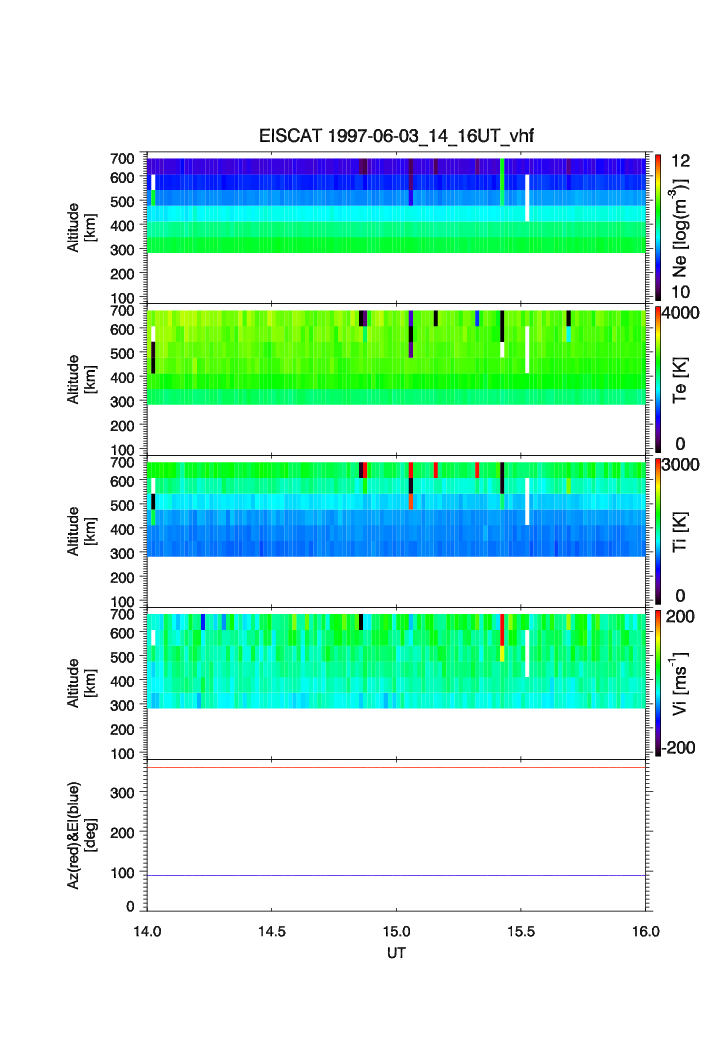Select the Ti ion temperature colorbar
The image size is (708, 1063).
click(x=658, y=531)
